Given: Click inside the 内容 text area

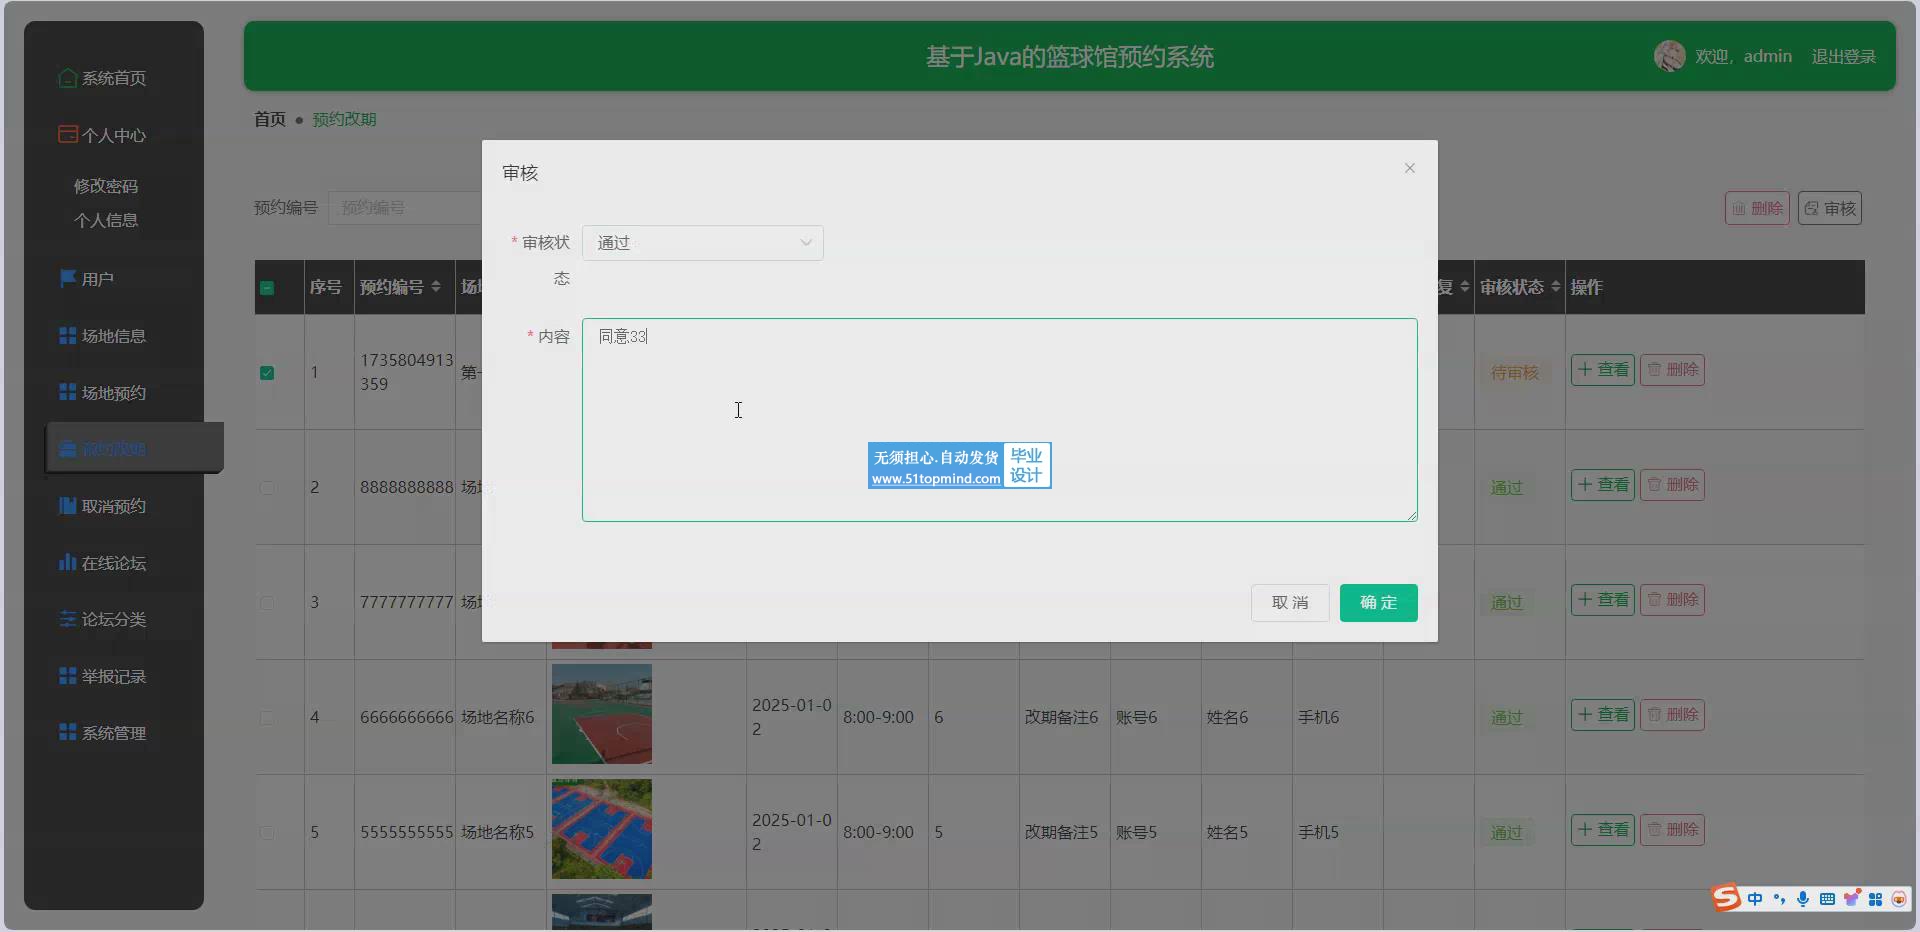Looking at the screenshot, I should pos(998,420).
